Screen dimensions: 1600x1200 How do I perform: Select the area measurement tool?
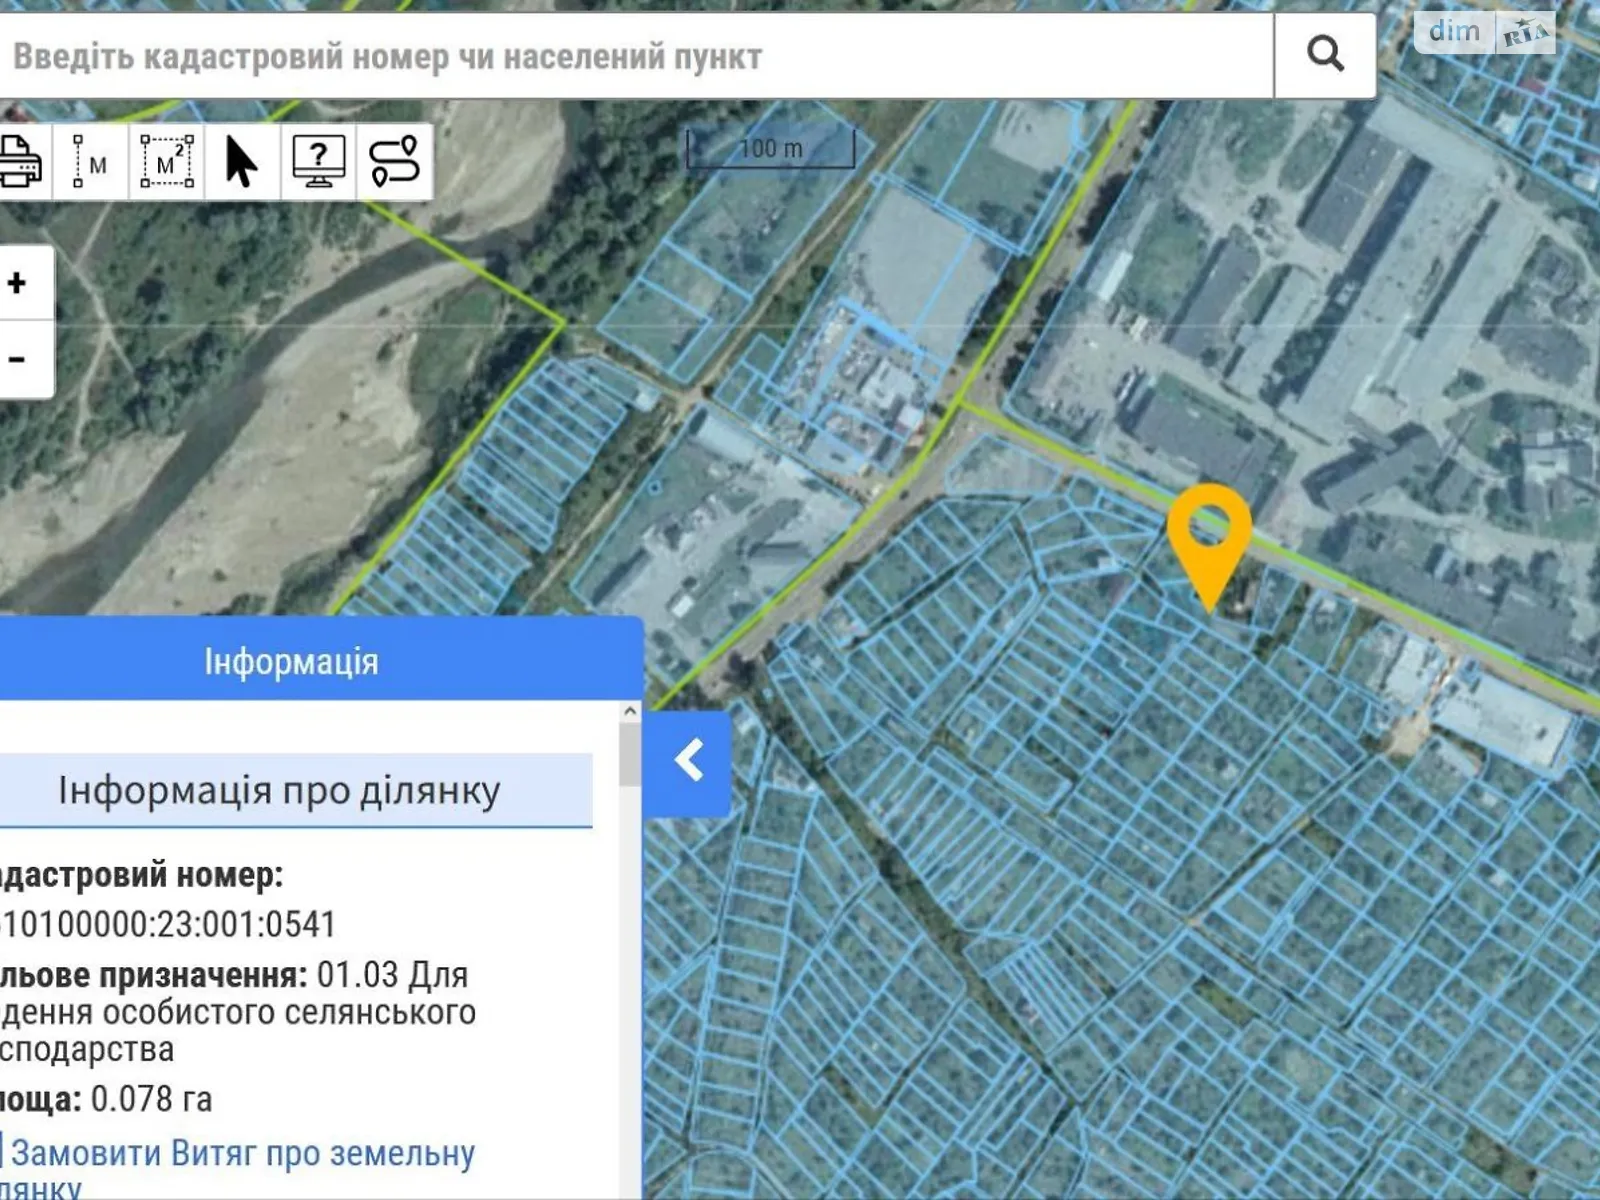pyautogui.click(x=166, y=162)
